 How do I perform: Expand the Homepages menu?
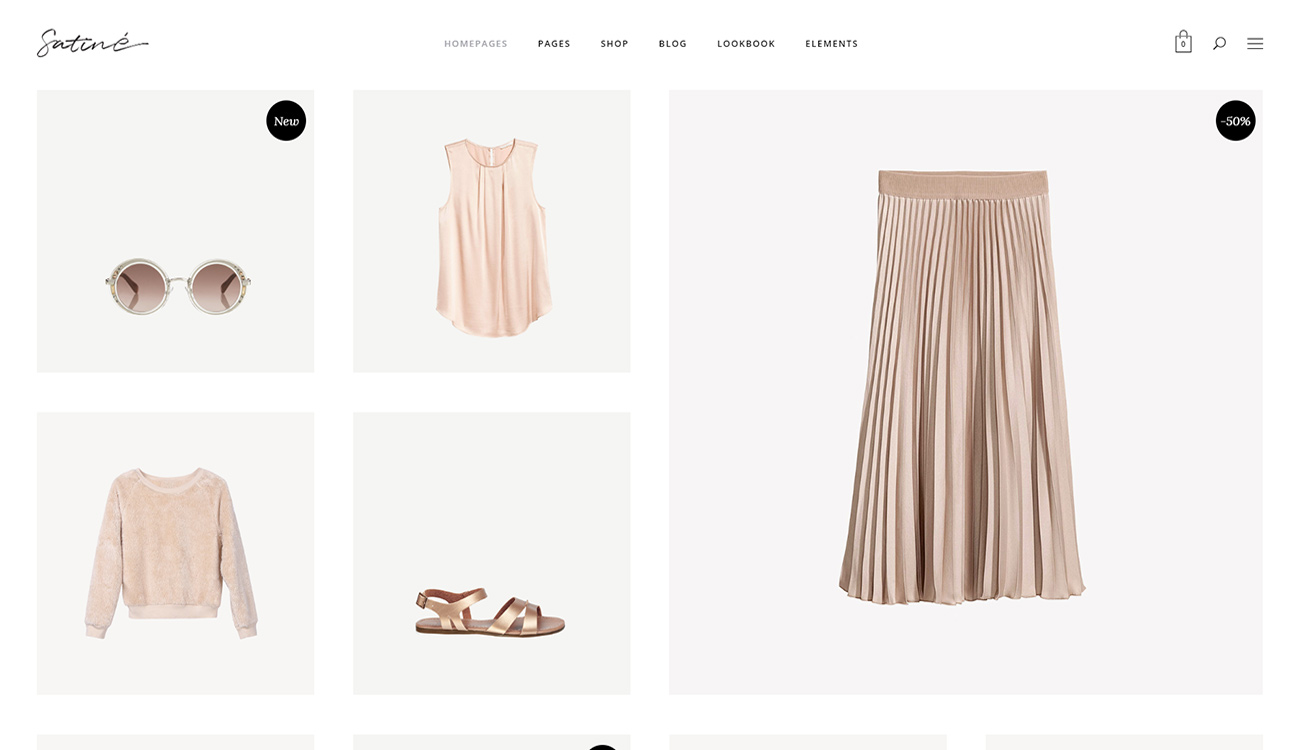(476, 44)
